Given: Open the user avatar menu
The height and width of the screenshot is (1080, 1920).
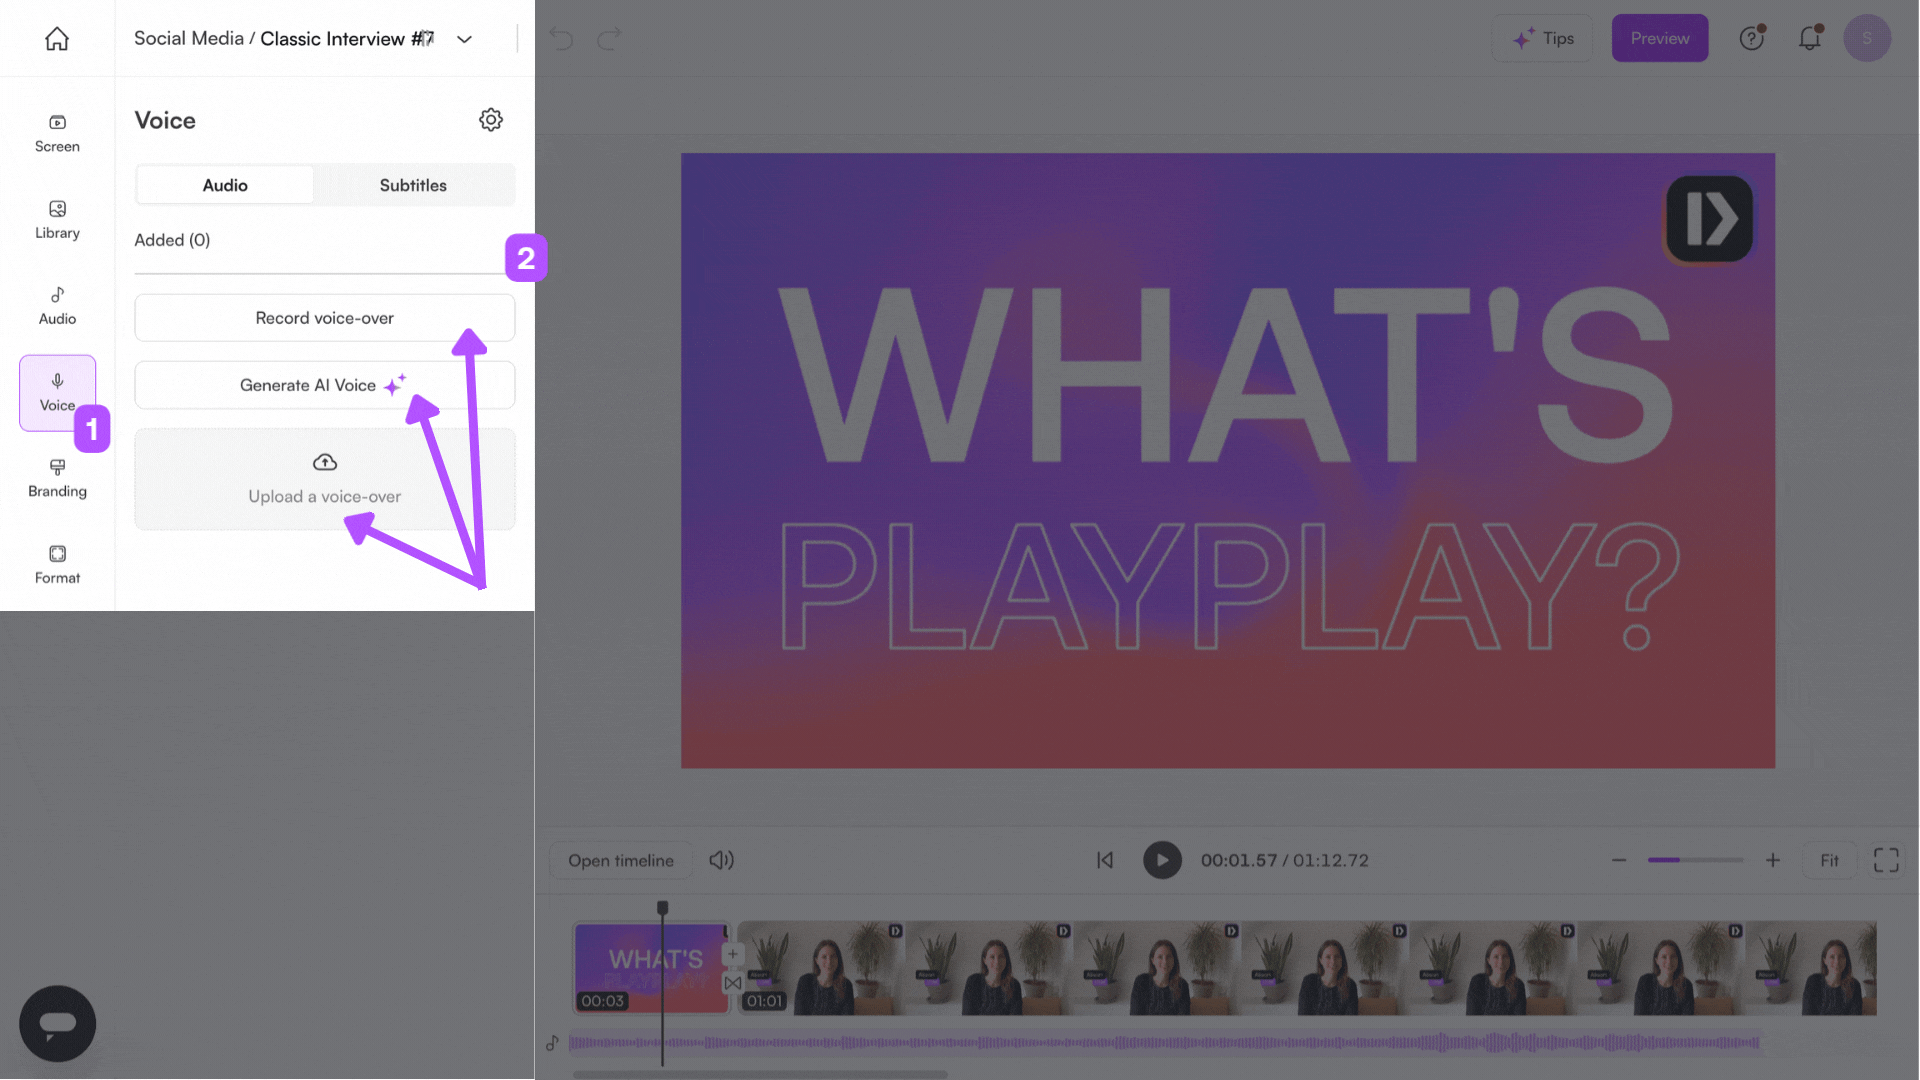Looking at the screenshot, I should (1867, 38).
